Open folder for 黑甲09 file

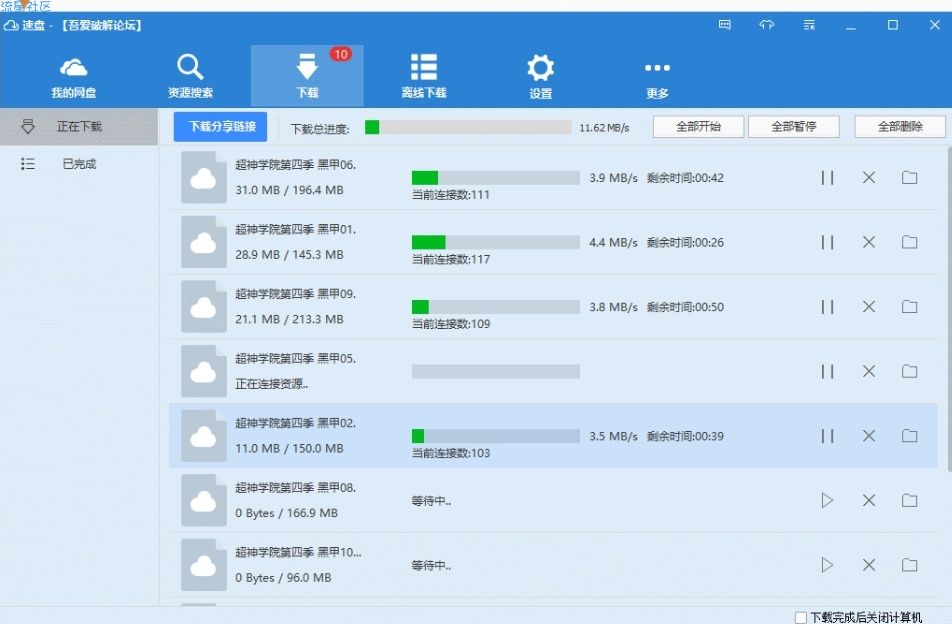pyautogui.click(x=910, y=307)
